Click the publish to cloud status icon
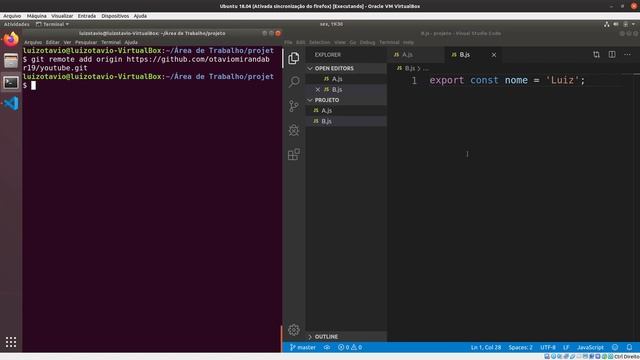This screenshot has height=360, width=640. tap(327, 347)
